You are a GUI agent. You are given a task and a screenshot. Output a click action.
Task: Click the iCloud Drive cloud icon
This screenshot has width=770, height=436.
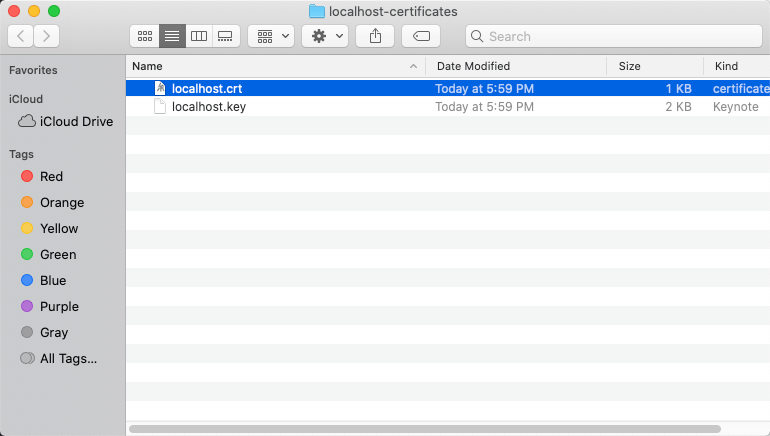tap(27, 121)
